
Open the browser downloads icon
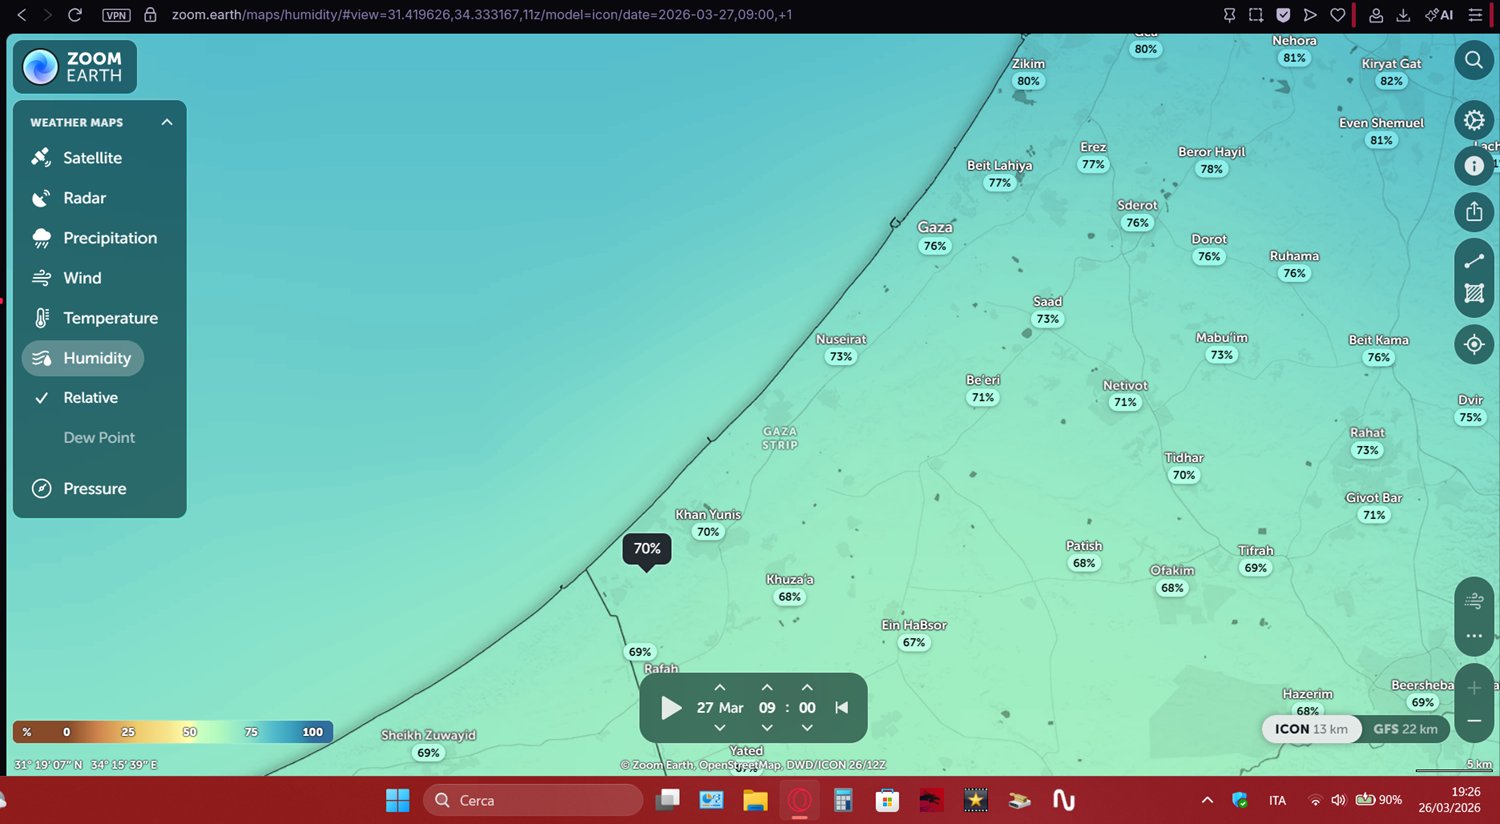point(1403,15)
